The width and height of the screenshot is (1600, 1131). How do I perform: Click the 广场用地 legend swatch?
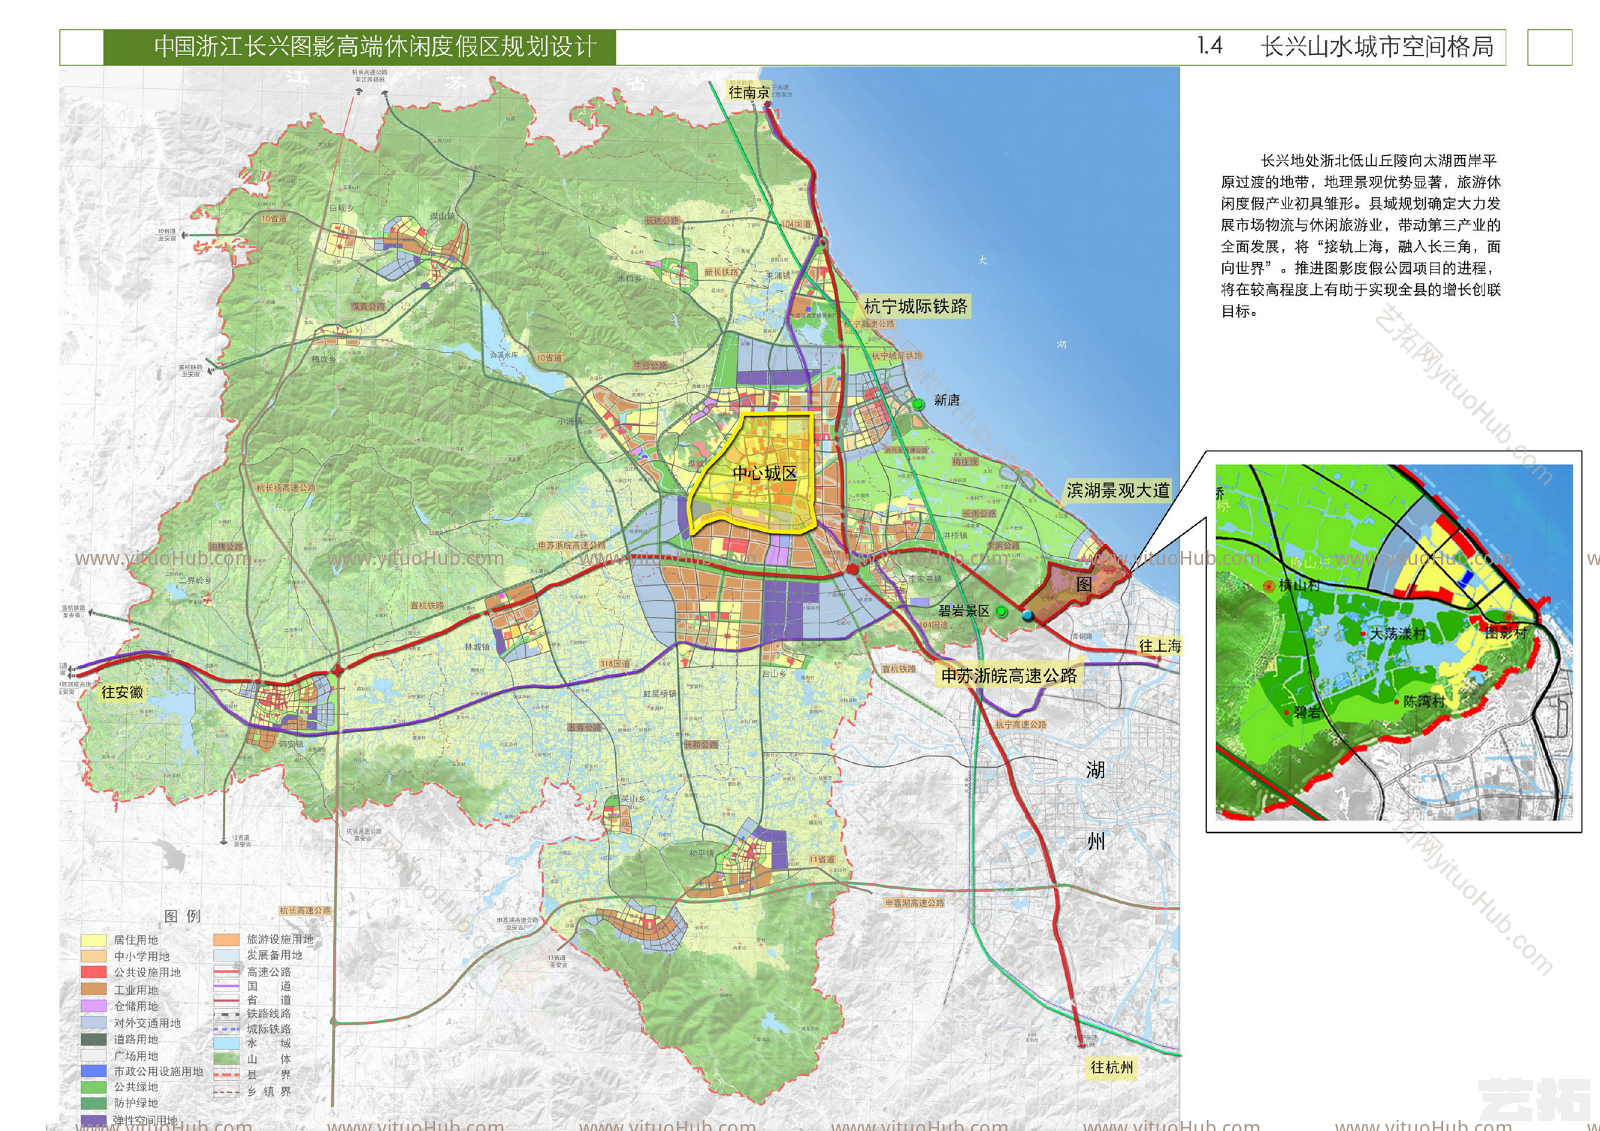click(94, 1055)
